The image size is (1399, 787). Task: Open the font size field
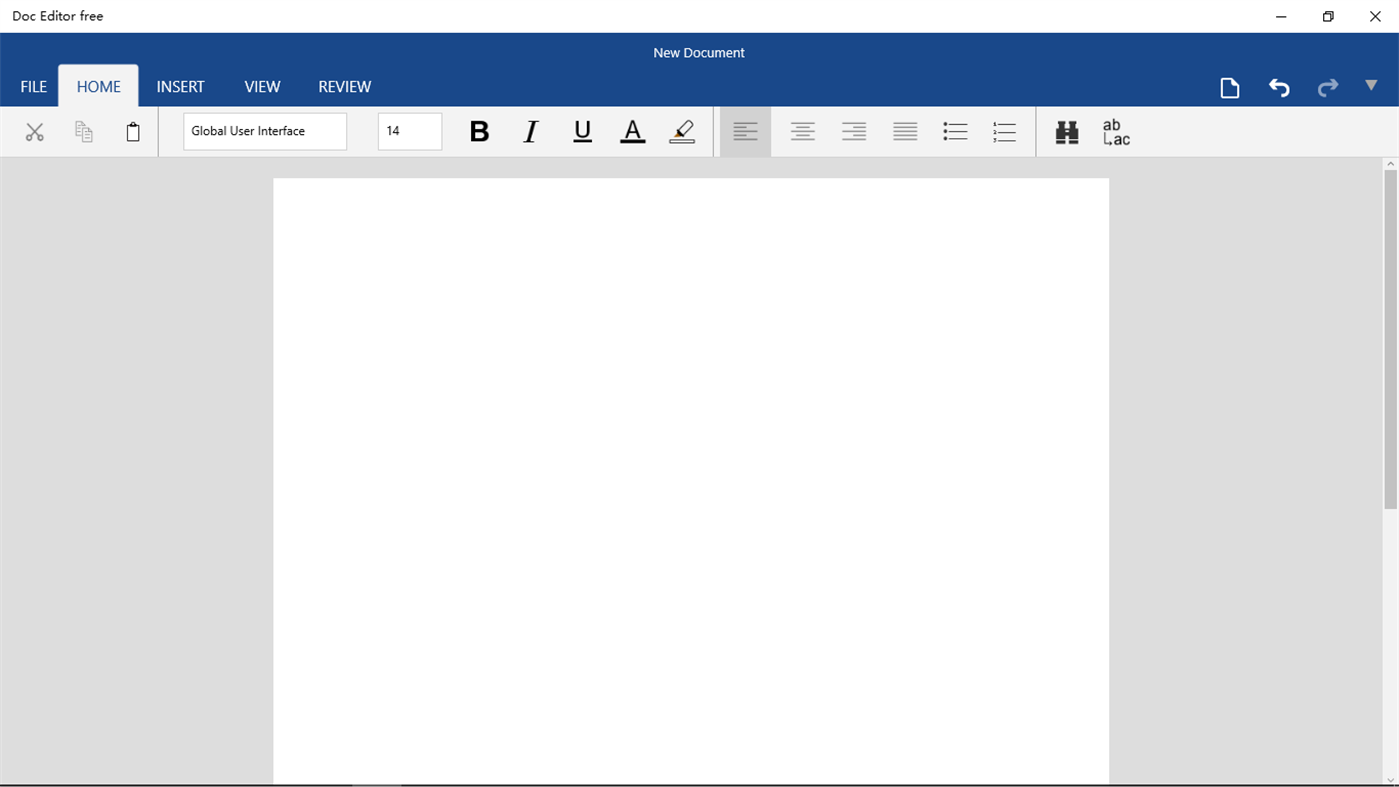point(409,131)
